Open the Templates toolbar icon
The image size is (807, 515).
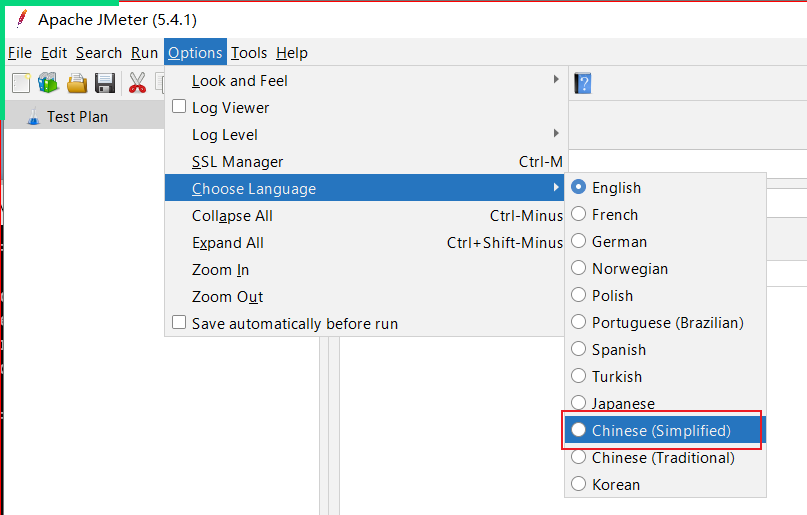coord(48,83)
